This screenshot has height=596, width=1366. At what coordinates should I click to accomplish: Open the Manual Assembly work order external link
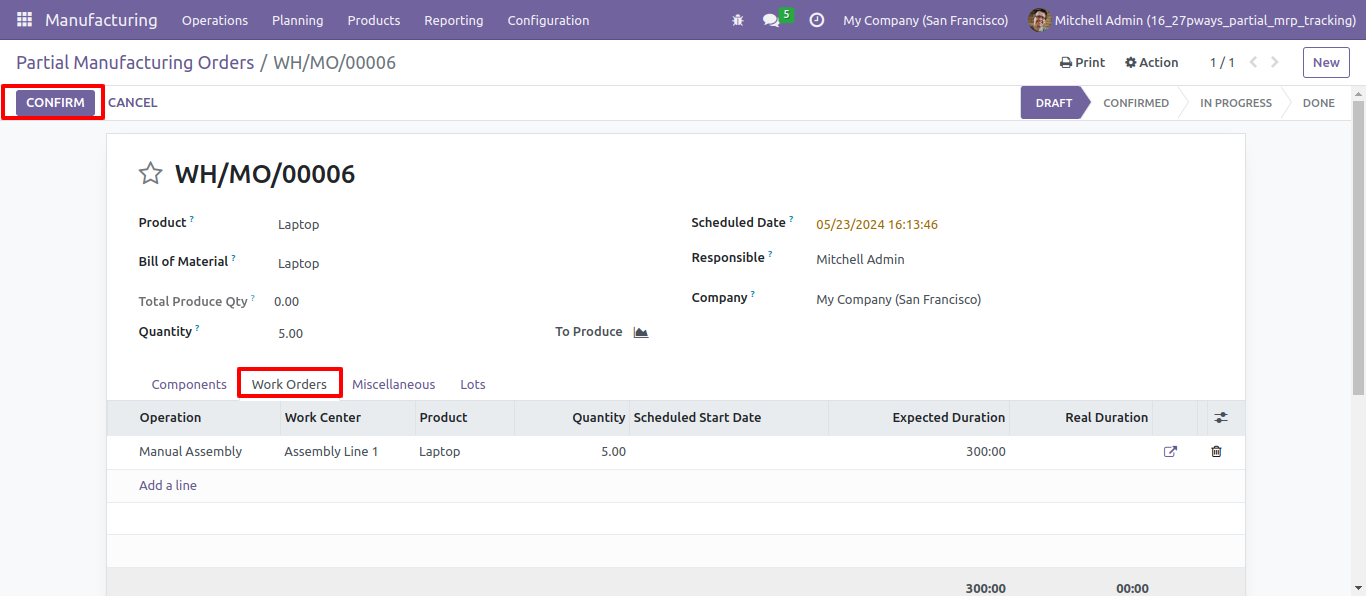[1170, 452]
